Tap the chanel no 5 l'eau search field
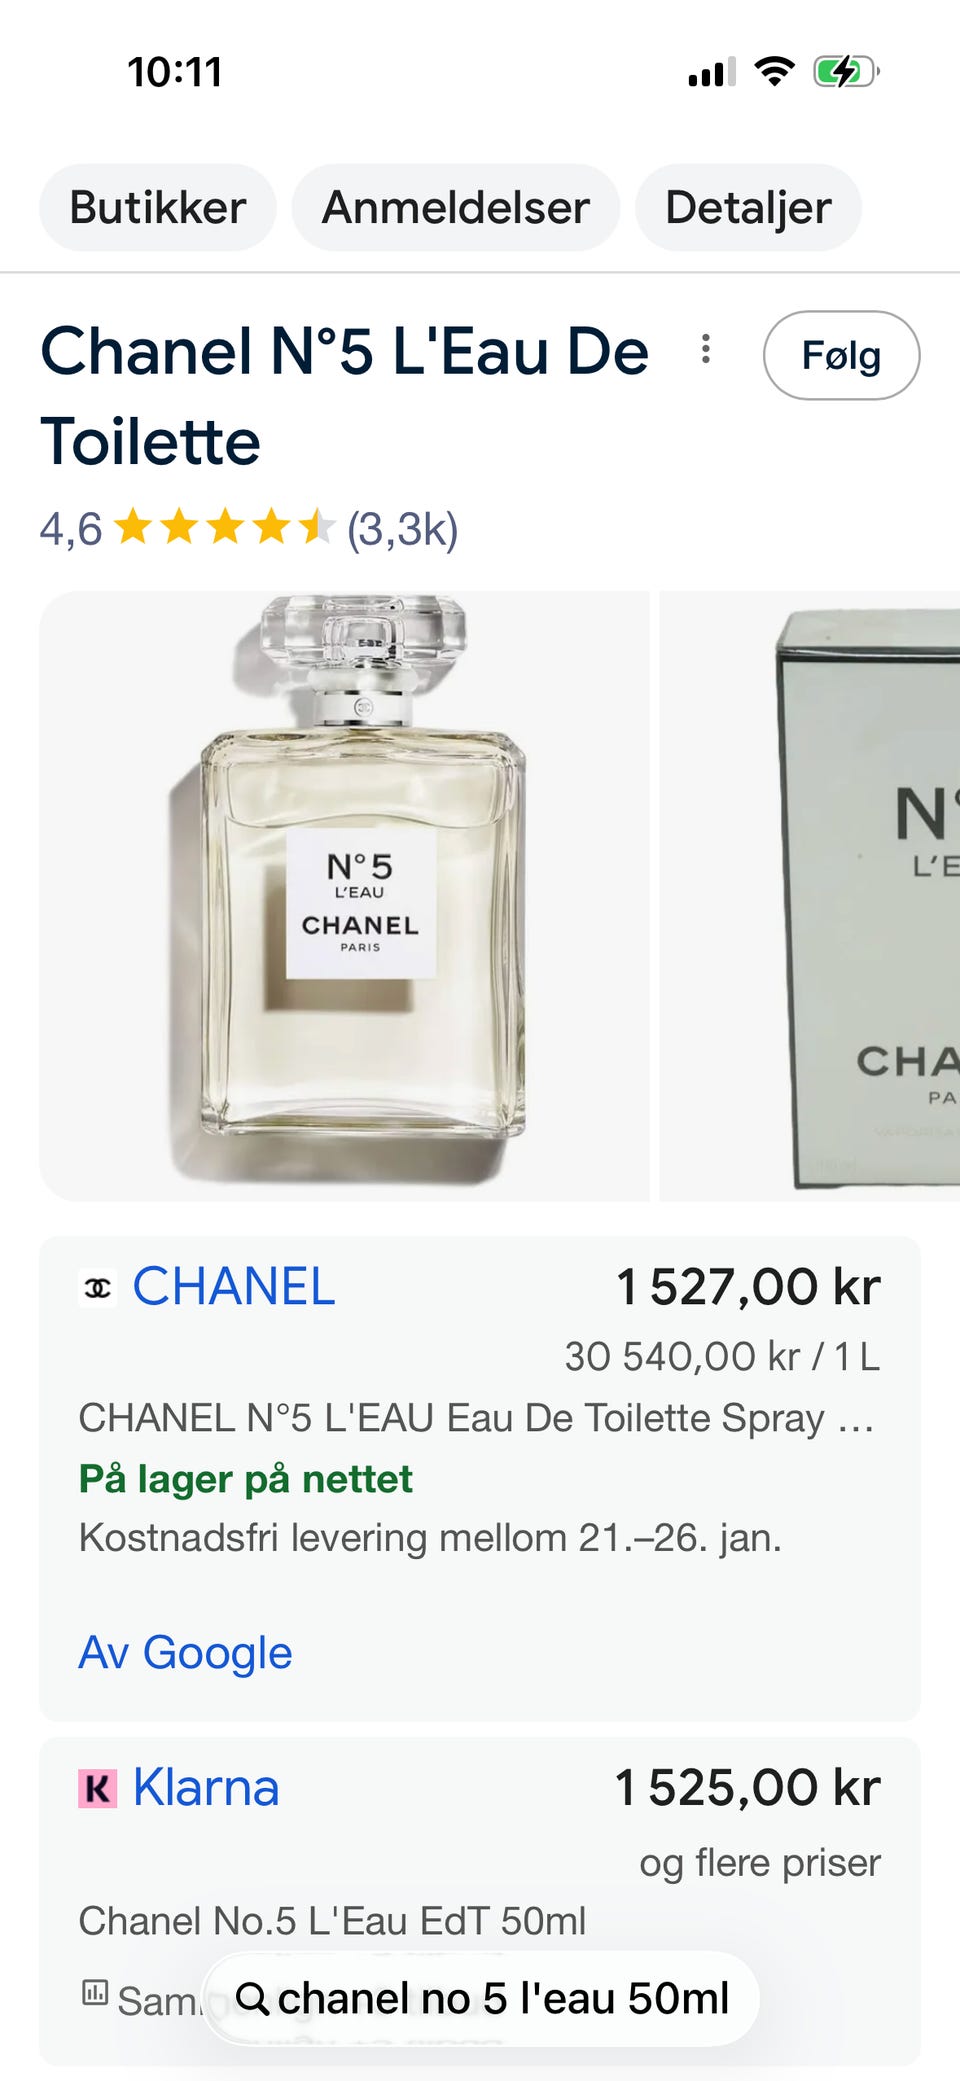Viewport: 960px width, 2081px height. point(481,1999)
